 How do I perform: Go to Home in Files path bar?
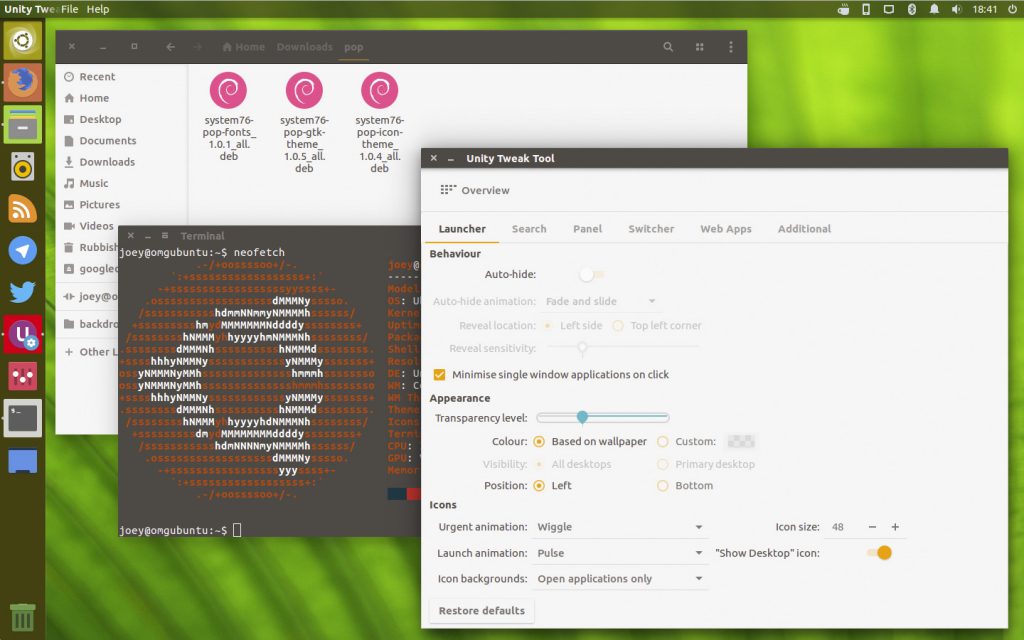[244, 47]
